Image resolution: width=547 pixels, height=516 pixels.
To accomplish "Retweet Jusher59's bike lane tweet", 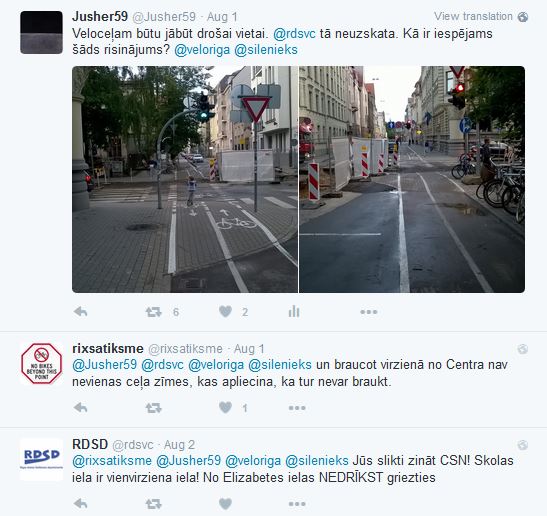I will 153,312.
